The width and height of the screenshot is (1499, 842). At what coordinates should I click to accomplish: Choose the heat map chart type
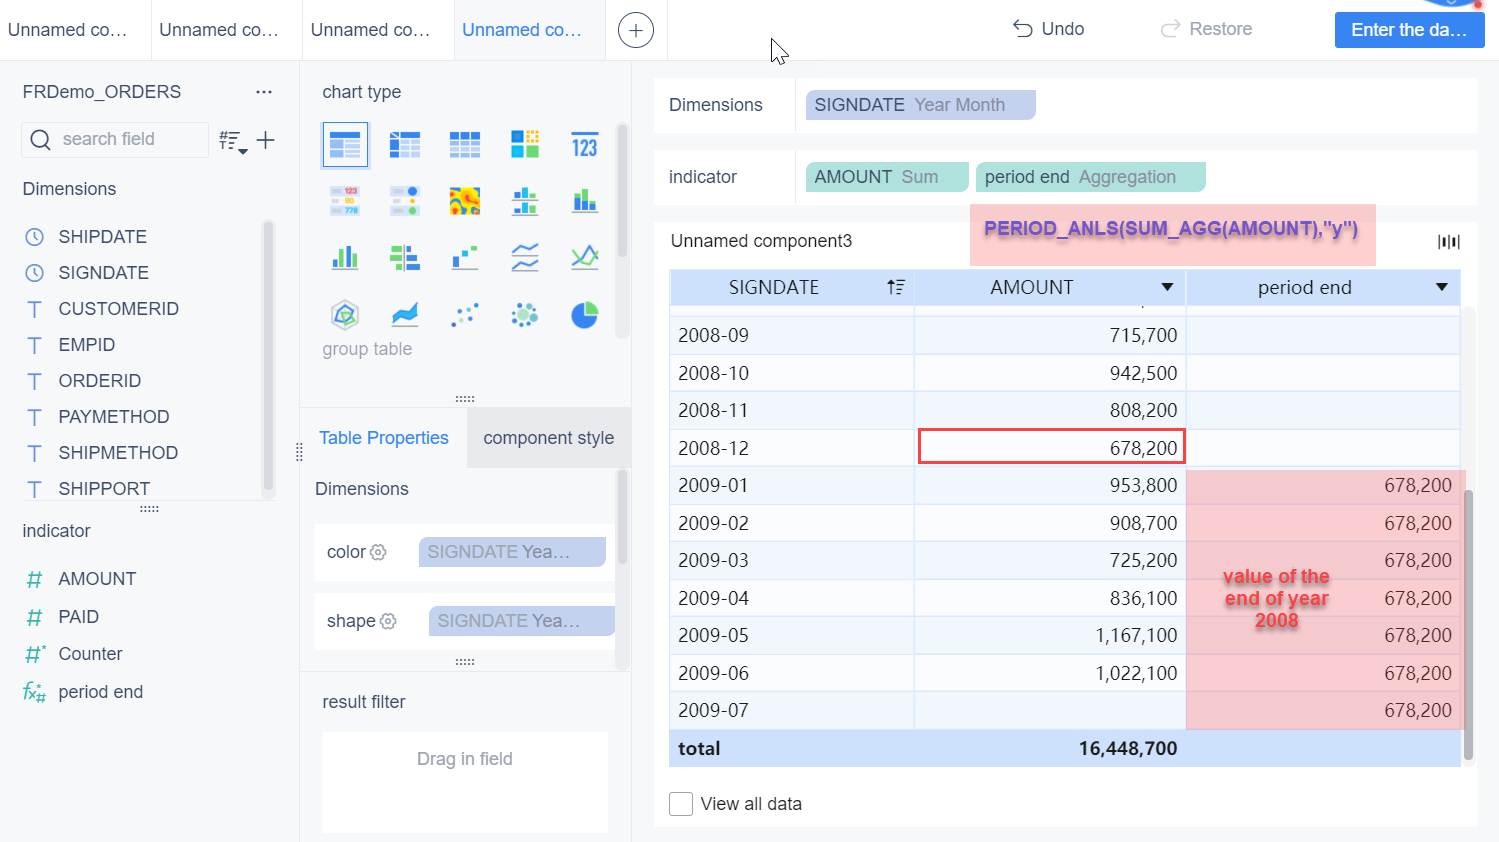pos(464,201)
